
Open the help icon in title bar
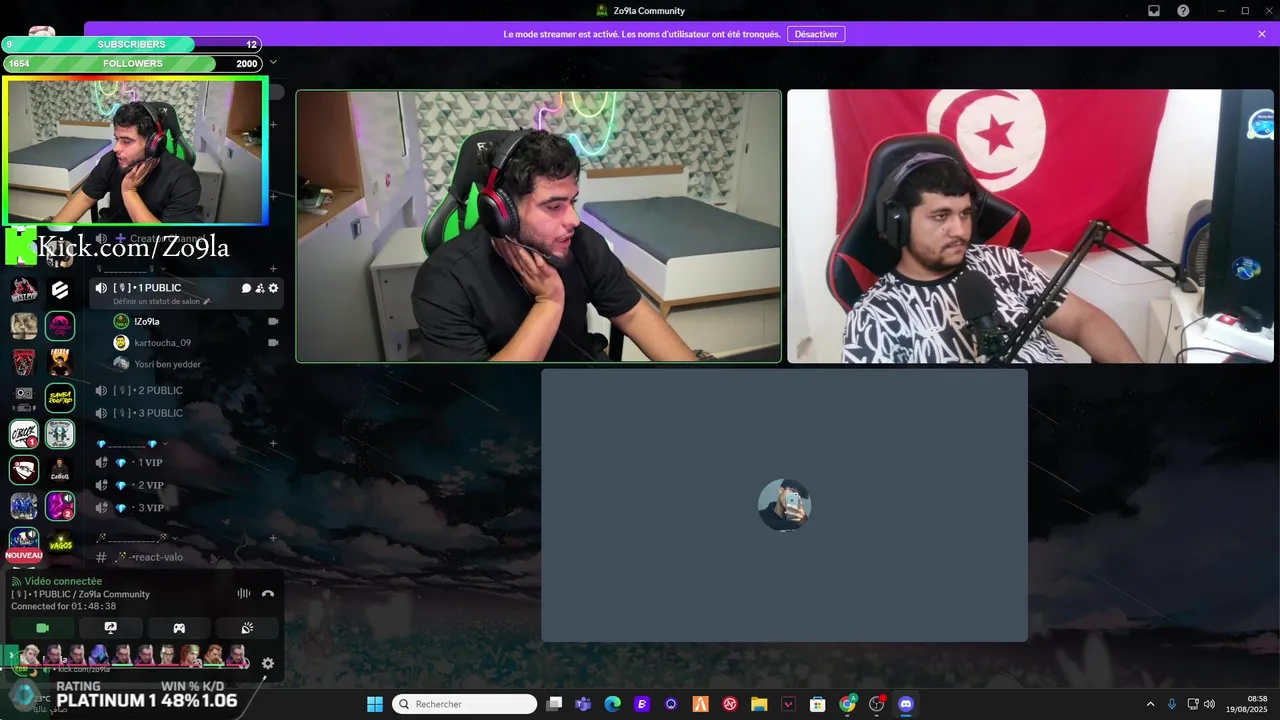click(1183, 11)
